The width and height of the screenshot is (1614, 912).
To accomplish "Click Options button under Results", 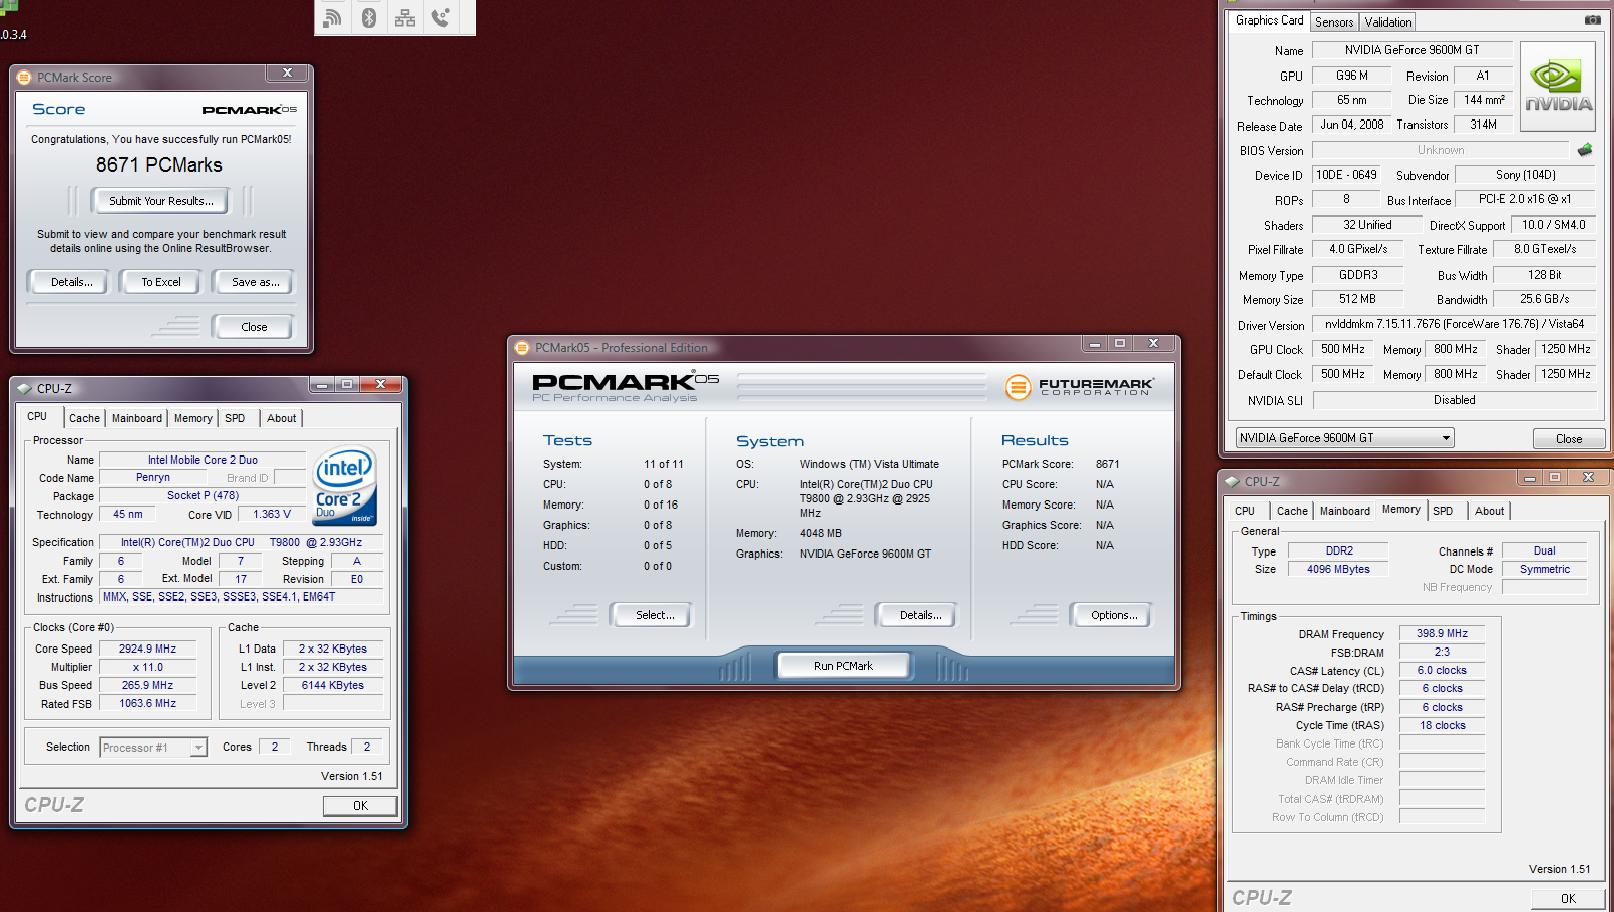I will click(x=1114, y=615).
